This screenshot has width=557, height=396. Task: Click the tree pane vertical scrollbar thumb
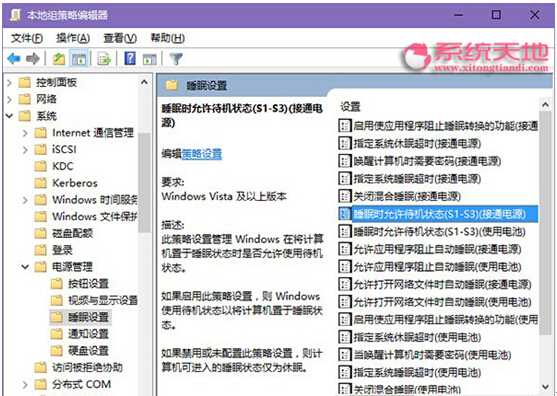[x=144, y=183]
